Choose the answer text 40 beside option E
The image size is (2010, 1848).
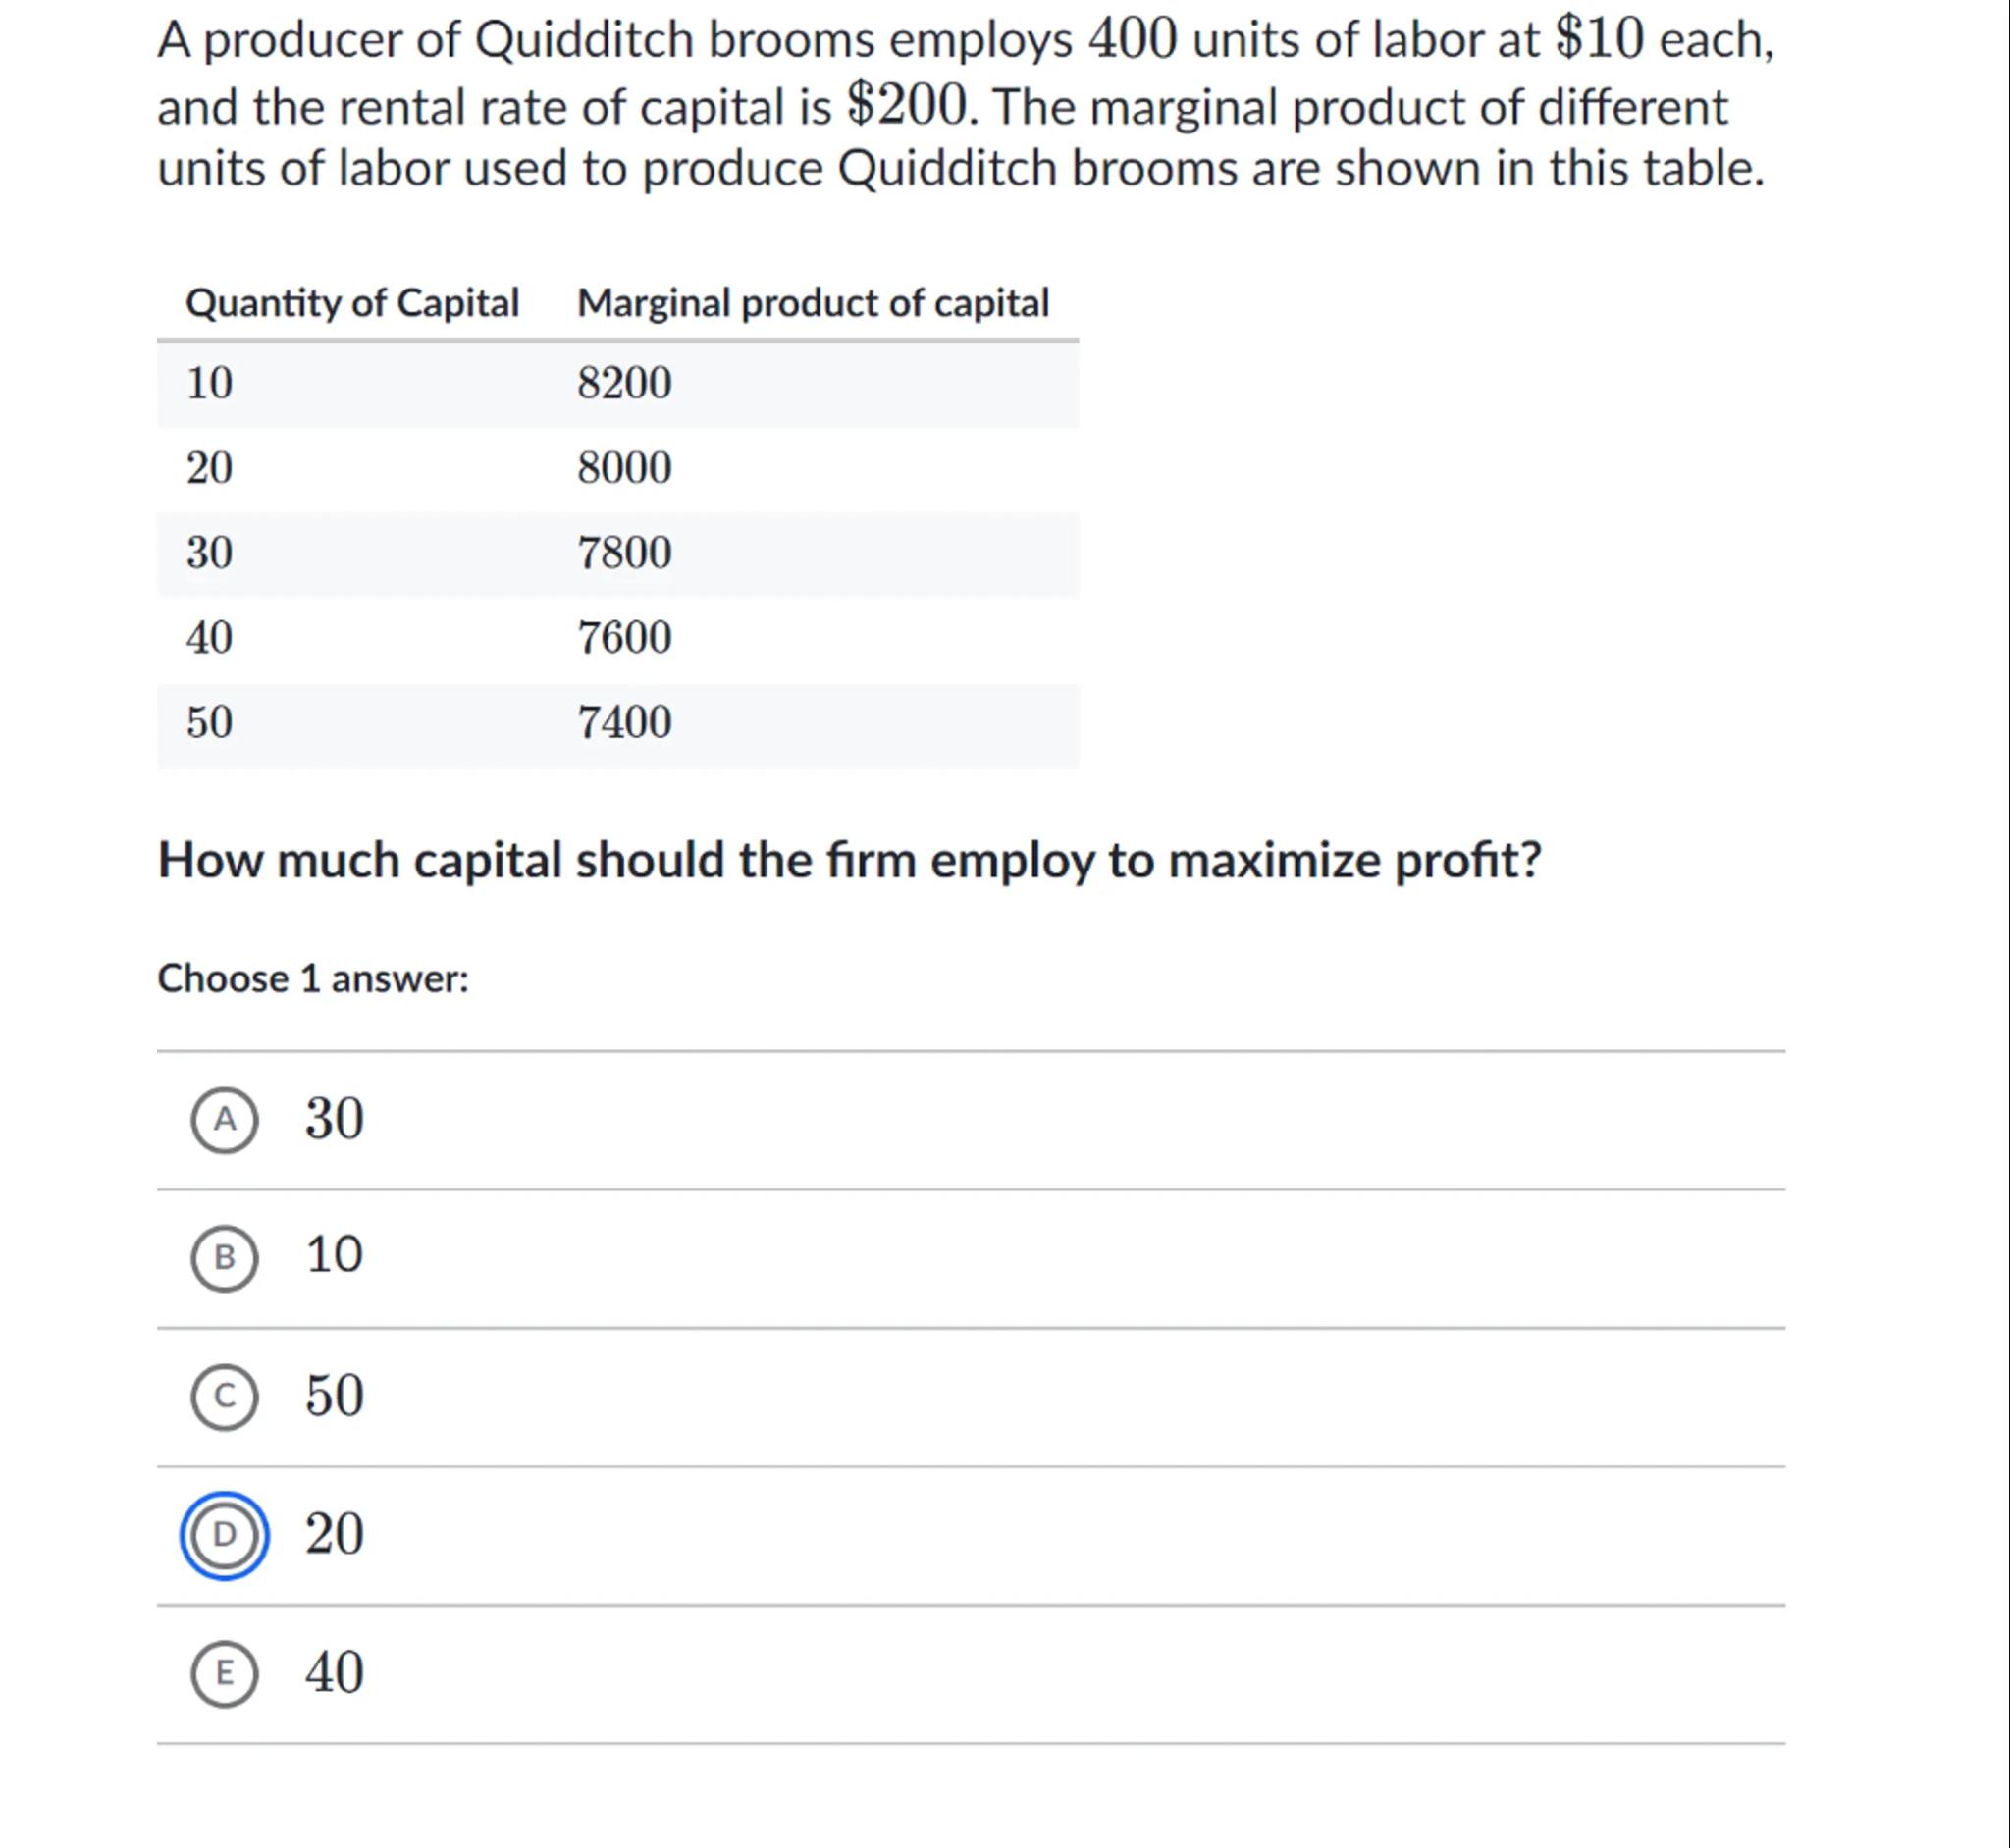pos(334,1672)
